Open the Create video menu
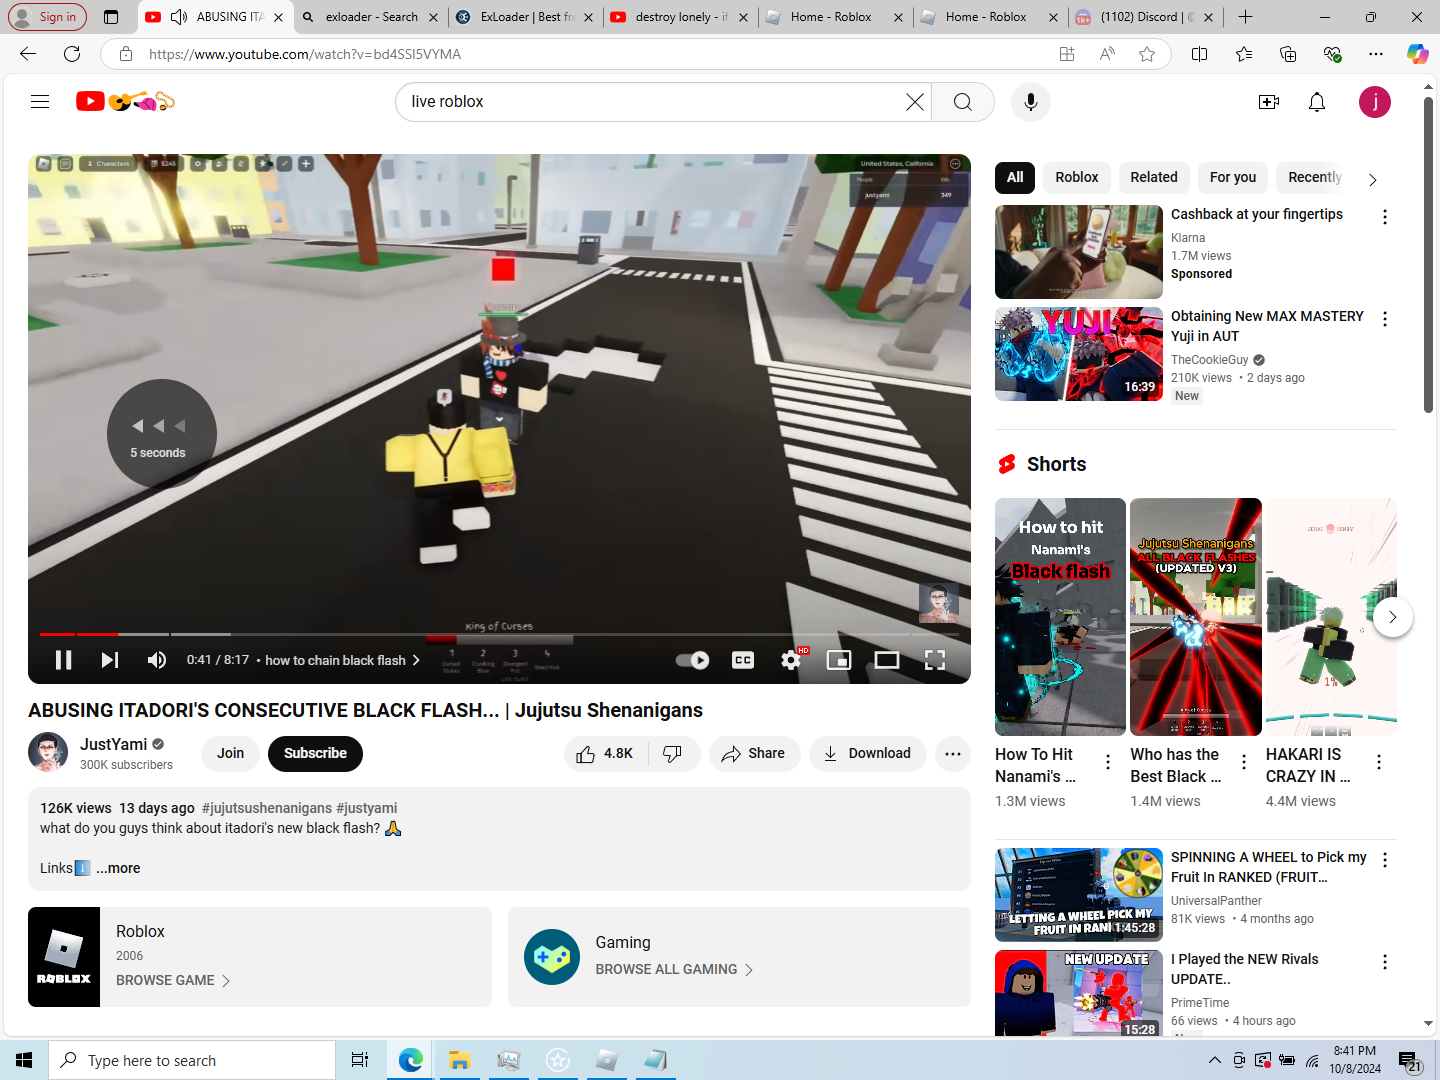Image resolution: width=1440 pixels, height=1080 pixels. 1269,102
